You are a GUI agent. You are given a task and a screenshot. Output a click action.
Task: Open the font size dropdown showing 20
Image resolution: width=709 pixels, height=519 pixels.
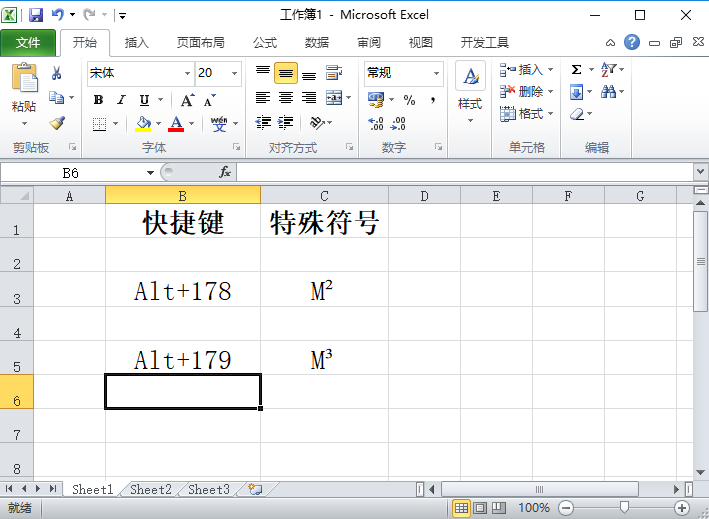tap(234, 73)
